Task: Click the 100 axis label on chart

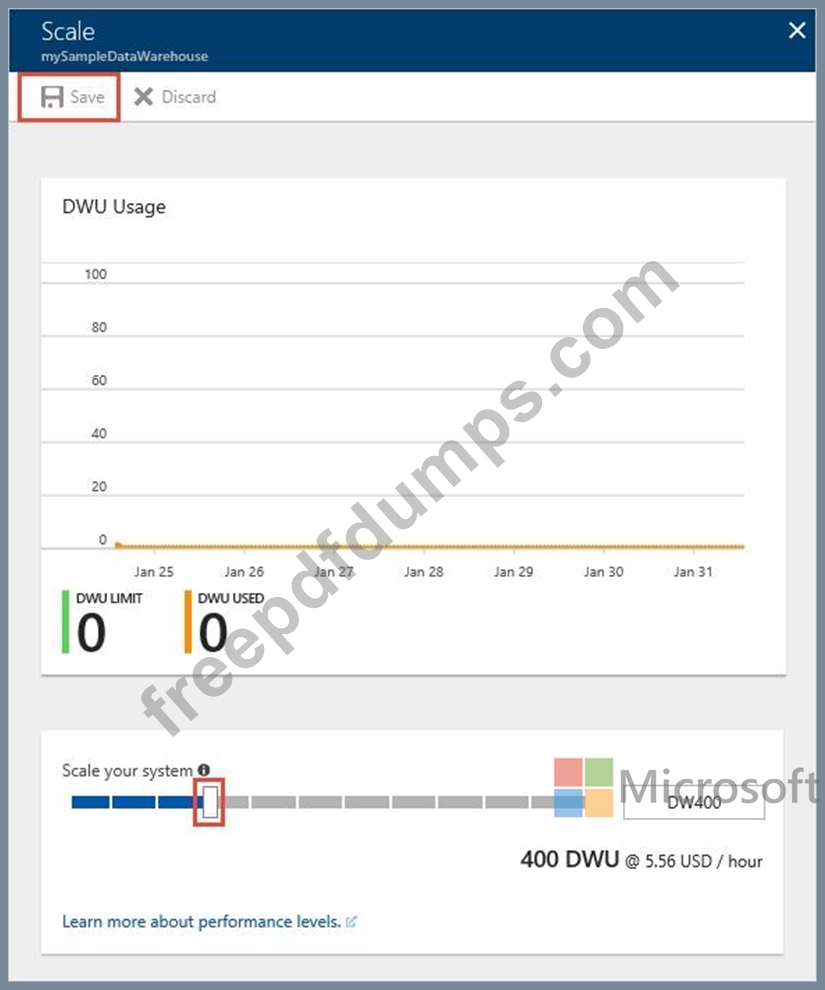Action: (96, 274)
